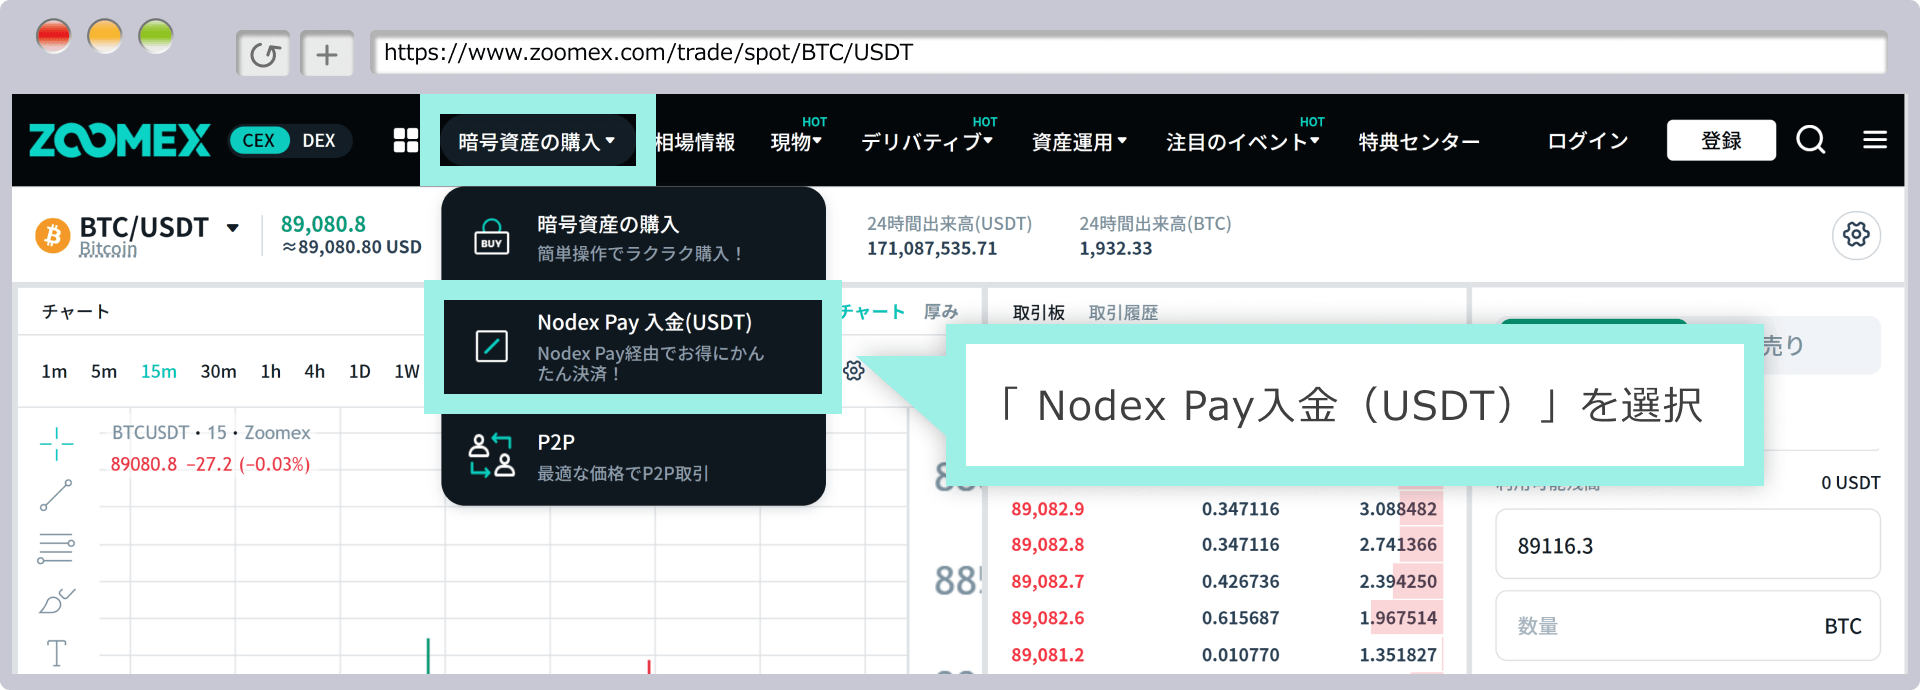
Task: Expand the 暗号資産の購入 dropdown menu
Action: coord(537,141)
